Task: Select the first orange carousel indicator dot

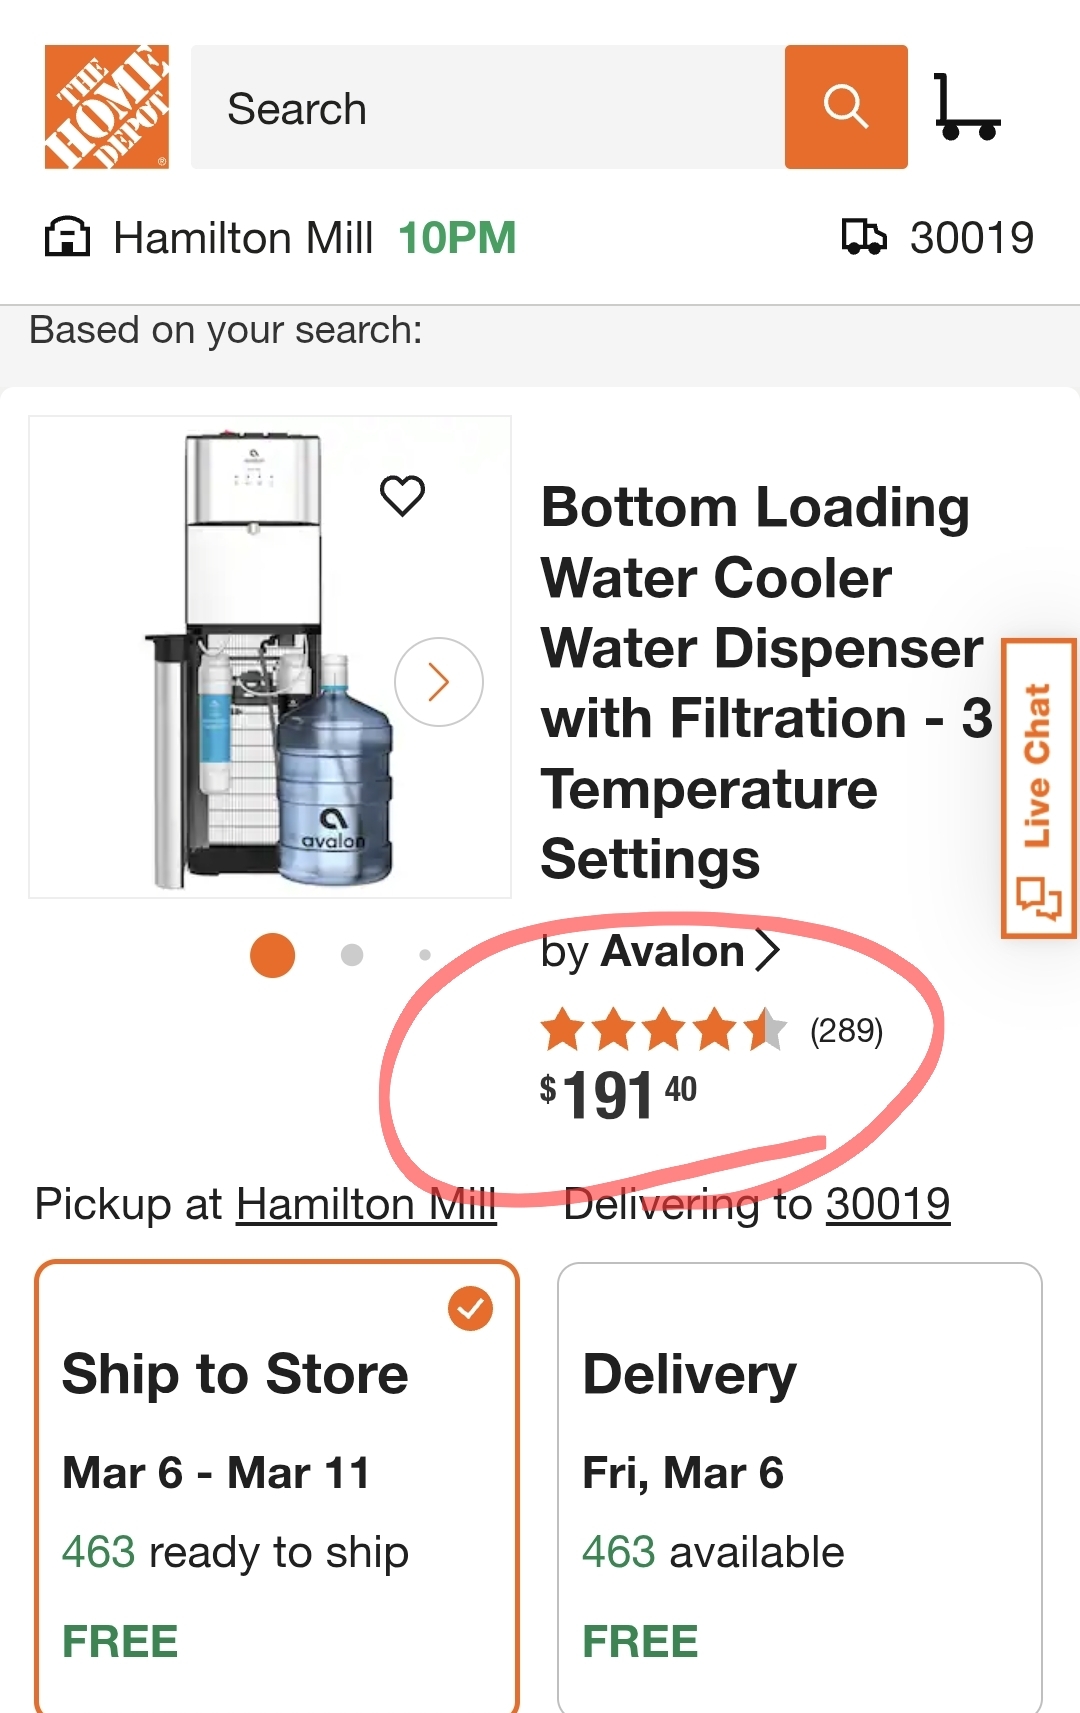Action: (x=272, y=955)
